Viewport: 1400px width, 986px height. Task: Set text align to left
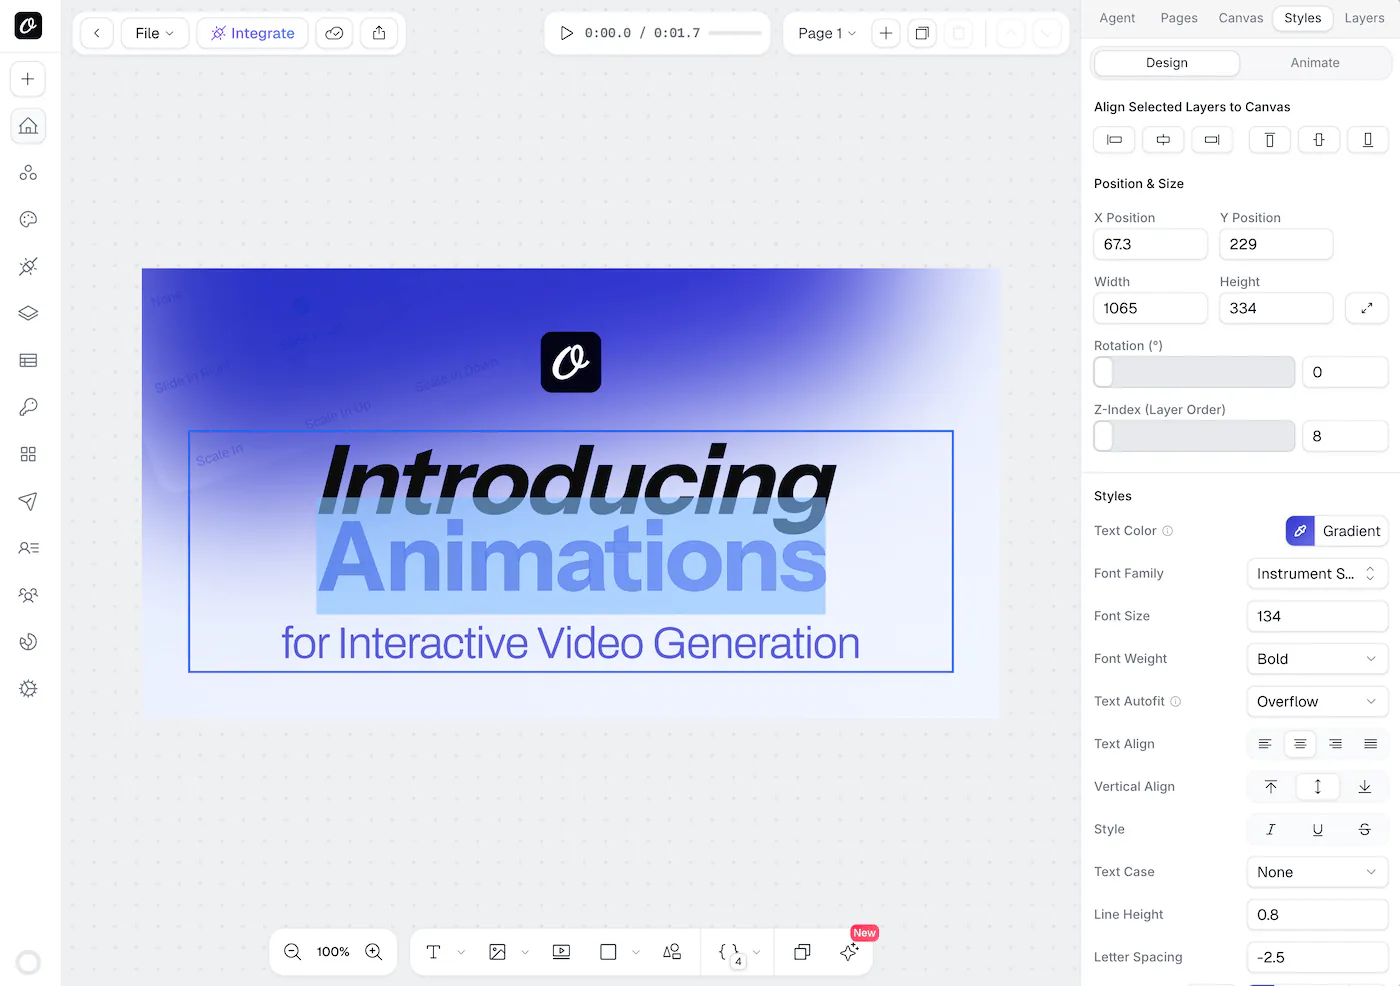point(1265,744)
